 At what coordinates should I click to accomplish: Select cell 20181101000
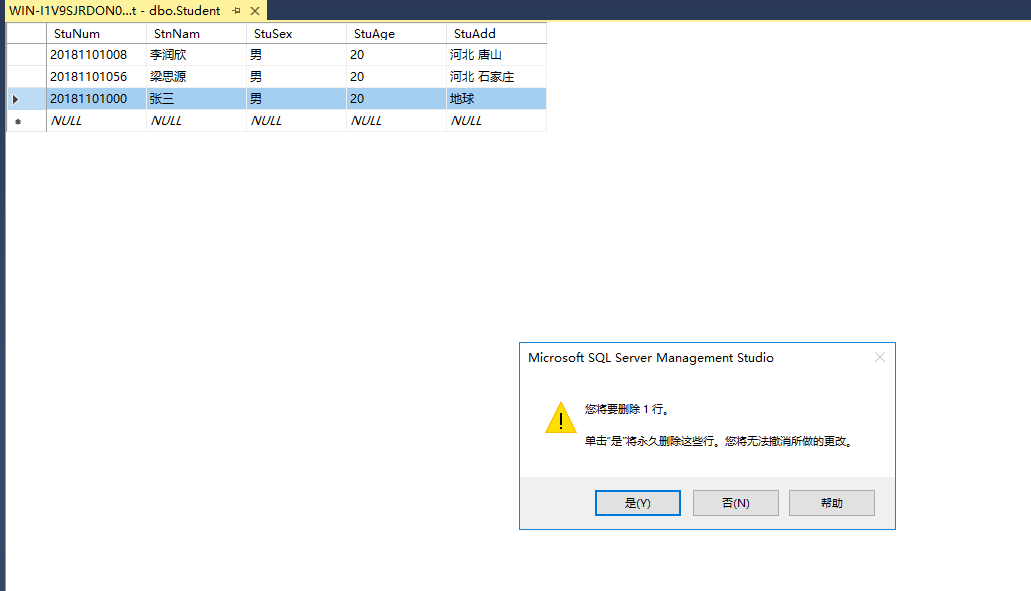pyautogui.click(x=96, y=99)
